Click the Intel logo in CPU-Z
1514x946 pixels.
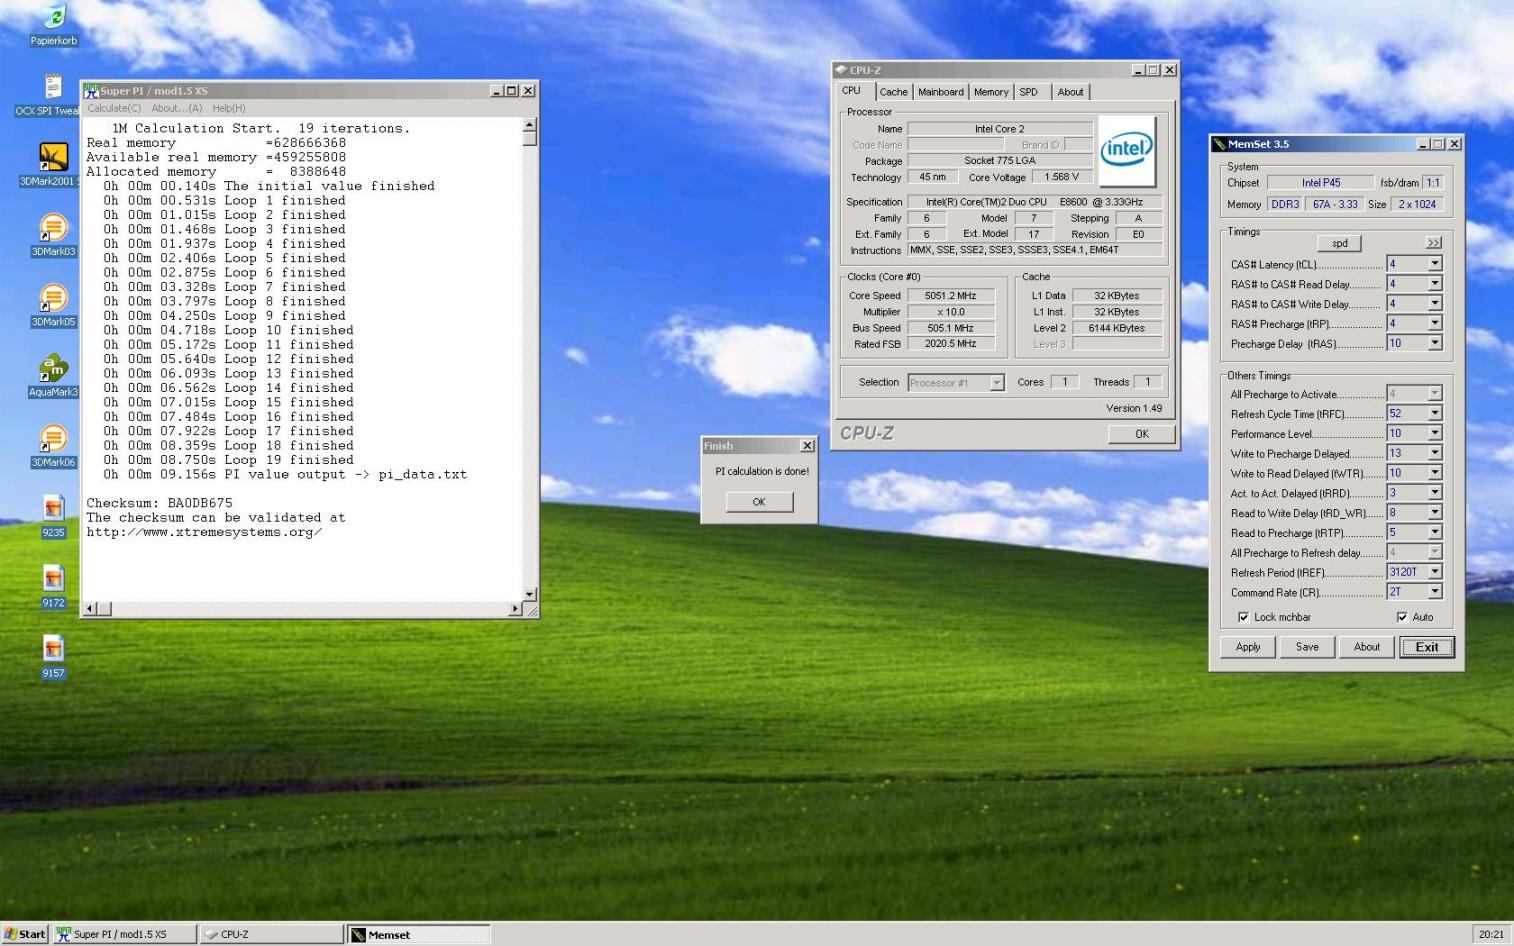[1127, 151]
